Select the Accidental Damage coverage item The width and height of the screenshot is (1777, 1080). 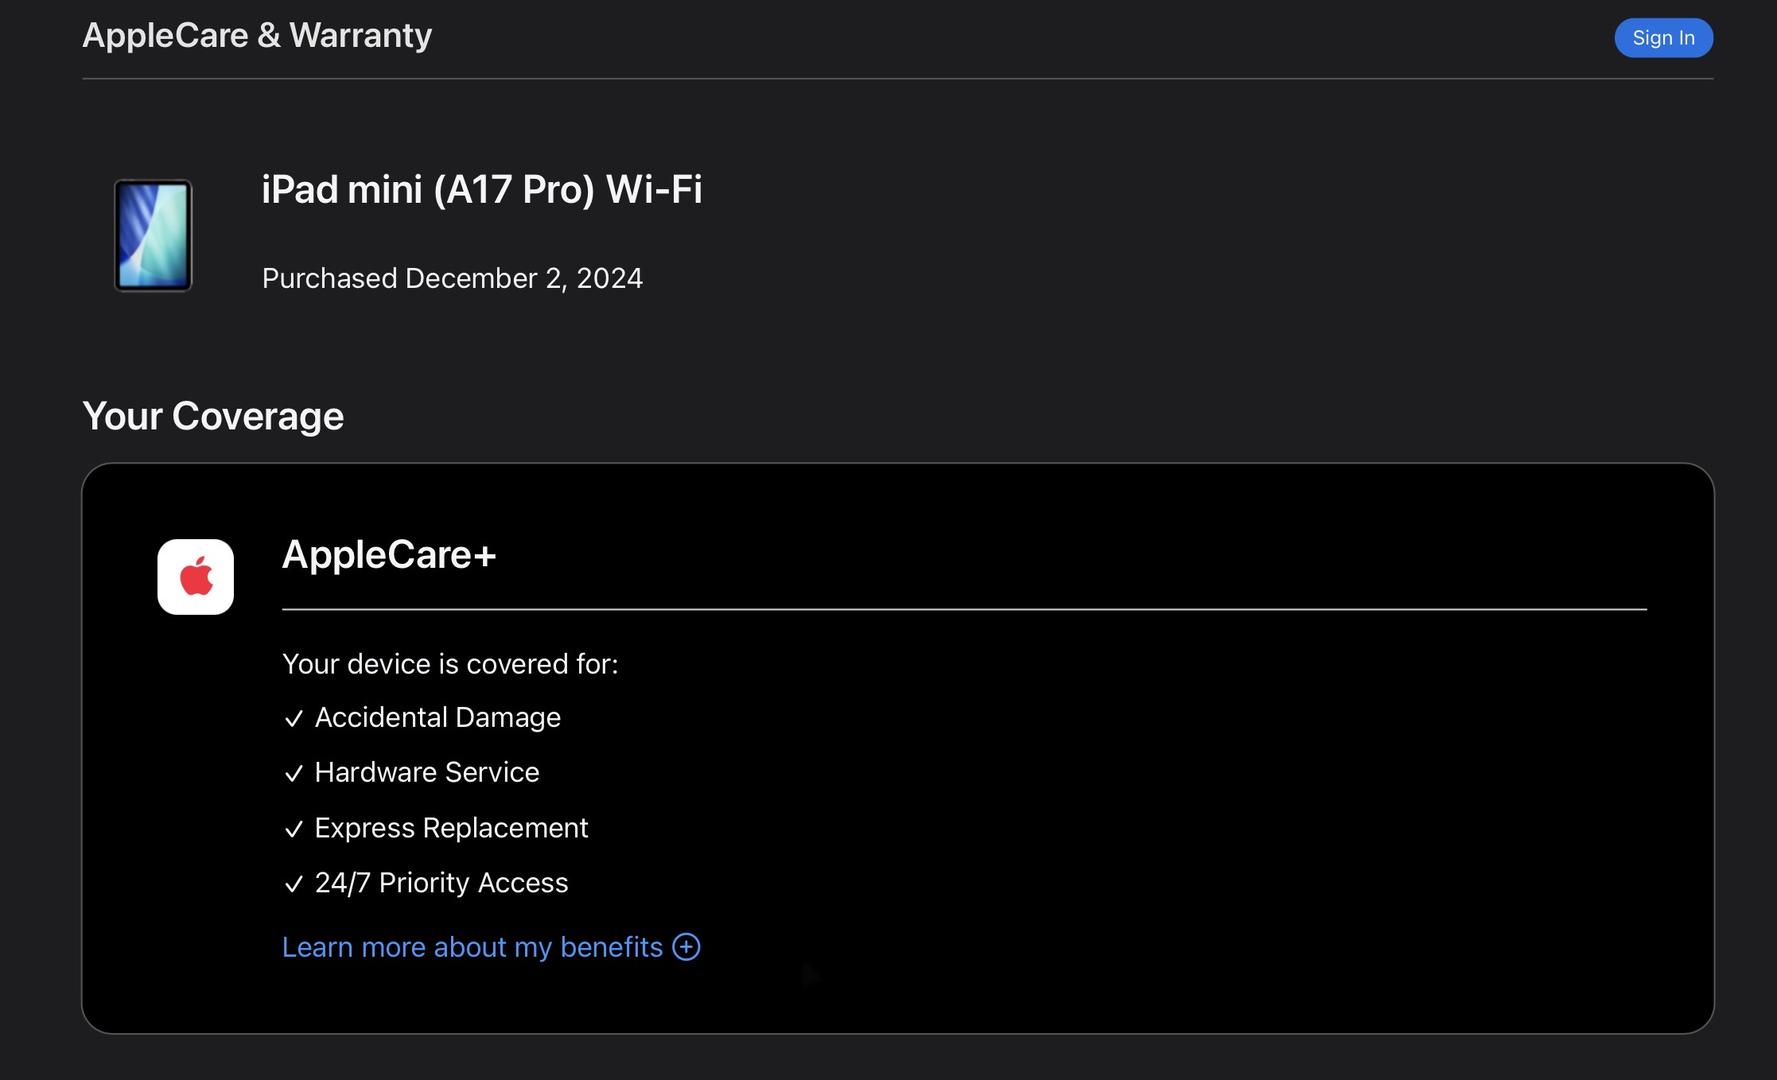tap(437, 718)
